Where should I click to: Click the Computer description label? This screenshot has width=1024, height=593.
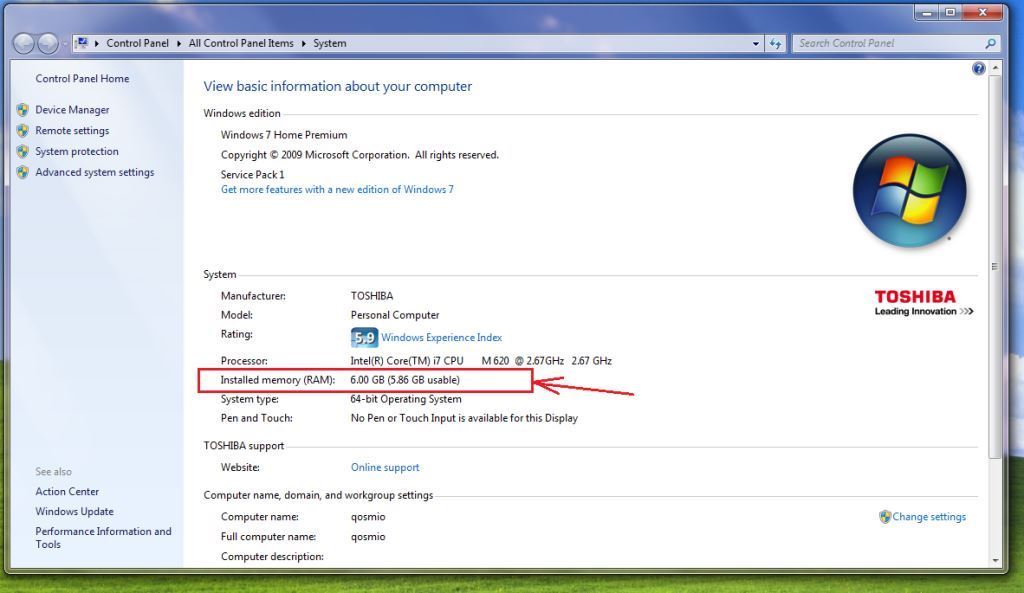point(272,556)
